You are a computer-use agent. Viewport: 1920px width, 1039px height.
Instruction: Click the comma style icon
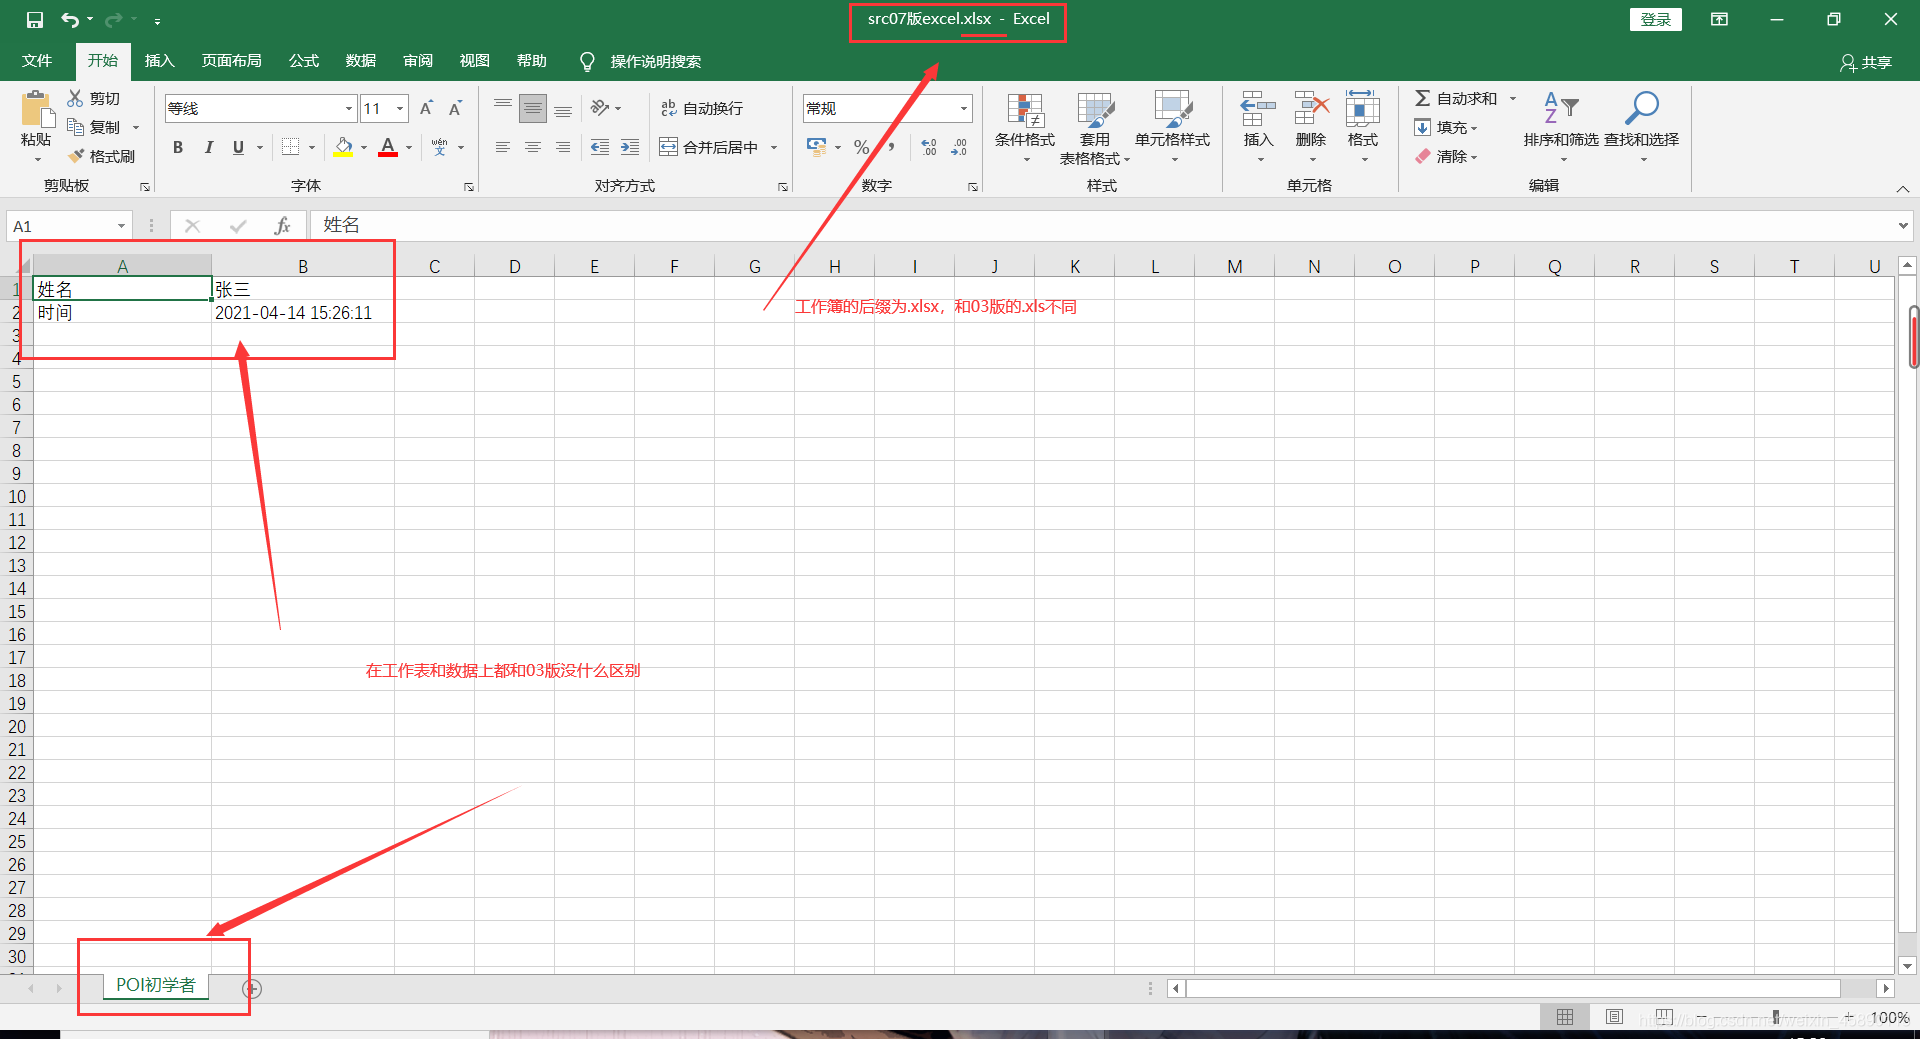[890, 147]
